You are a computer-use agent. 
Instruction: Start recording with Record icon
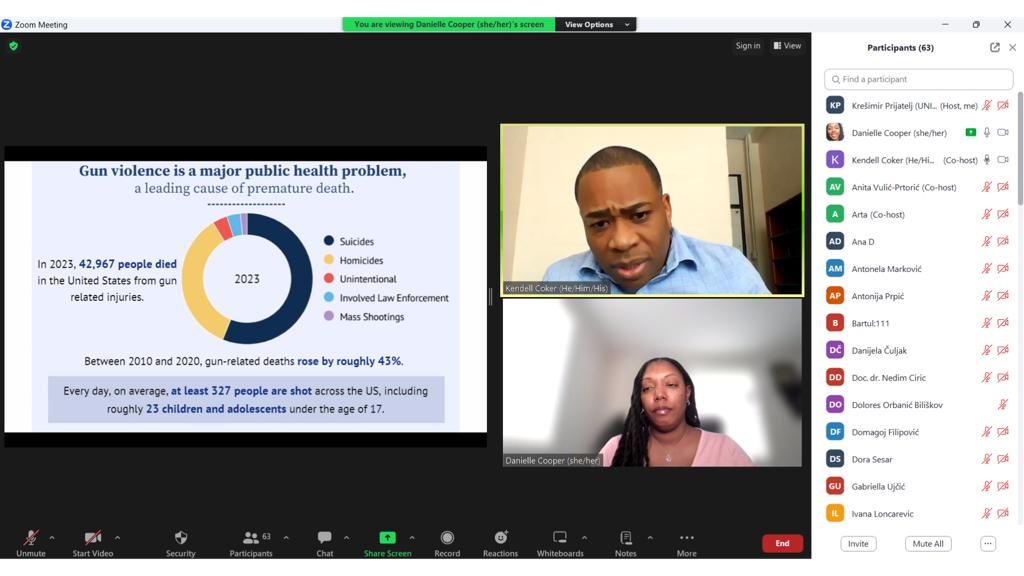point(447,538)
